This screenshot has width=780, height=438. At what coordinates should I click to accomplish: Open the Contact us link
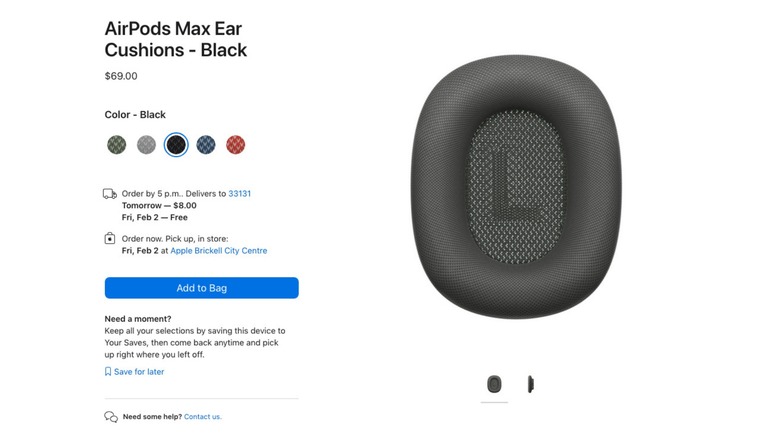pyautogui.click(x=203, y=417)
